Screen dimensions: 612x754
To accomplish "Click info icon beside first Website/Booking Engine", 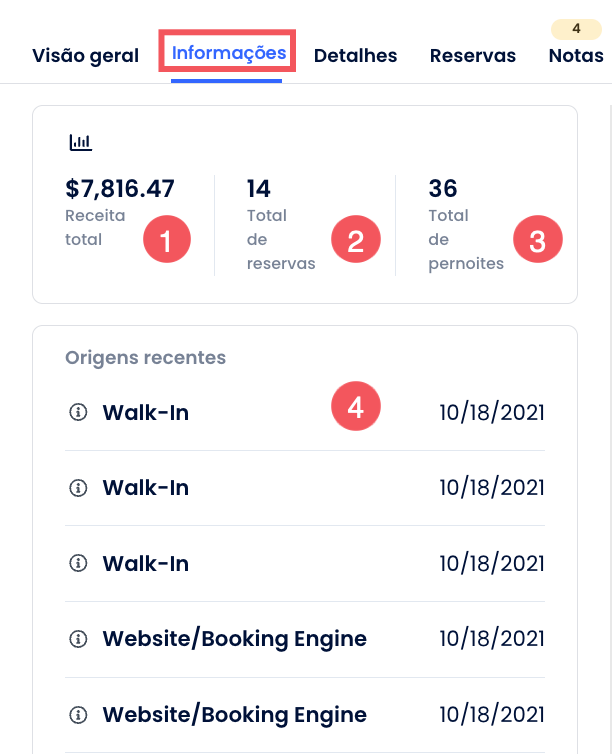I will point(77,639).
